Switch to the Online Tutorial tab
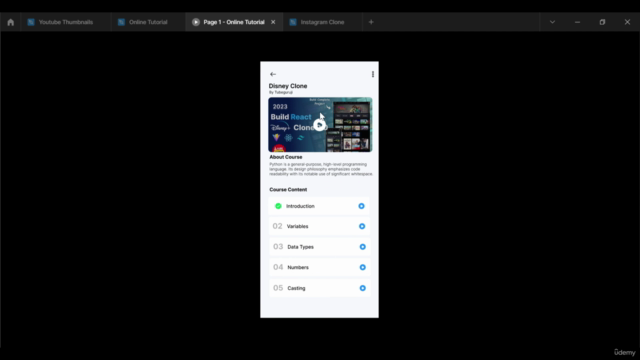This screenshot has width=640, height=360. tap(148, 22)
